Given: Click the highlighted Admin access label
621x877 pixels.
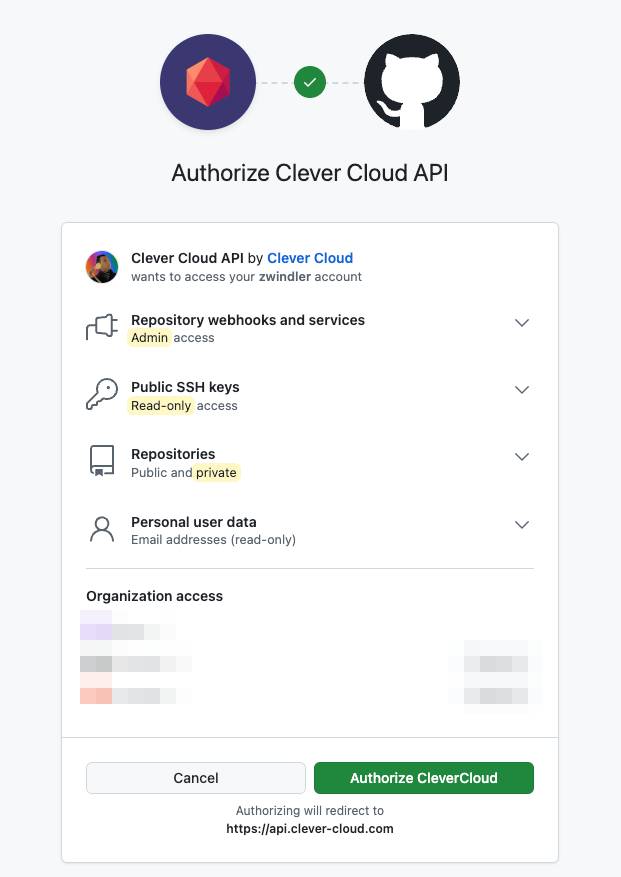Looking at the screenshot, I should point(149,338).
